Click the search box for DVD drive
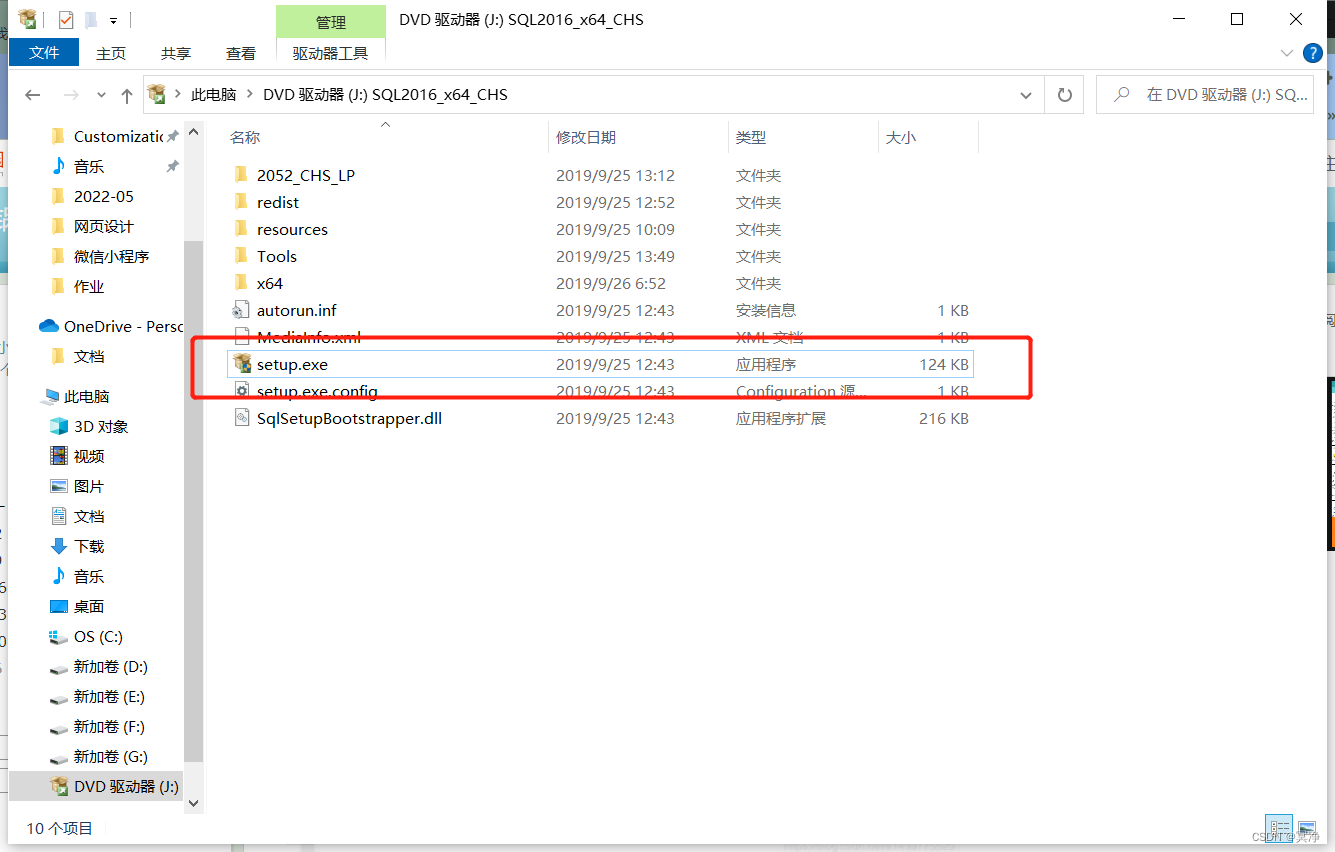 click(x=1205, y=95)
